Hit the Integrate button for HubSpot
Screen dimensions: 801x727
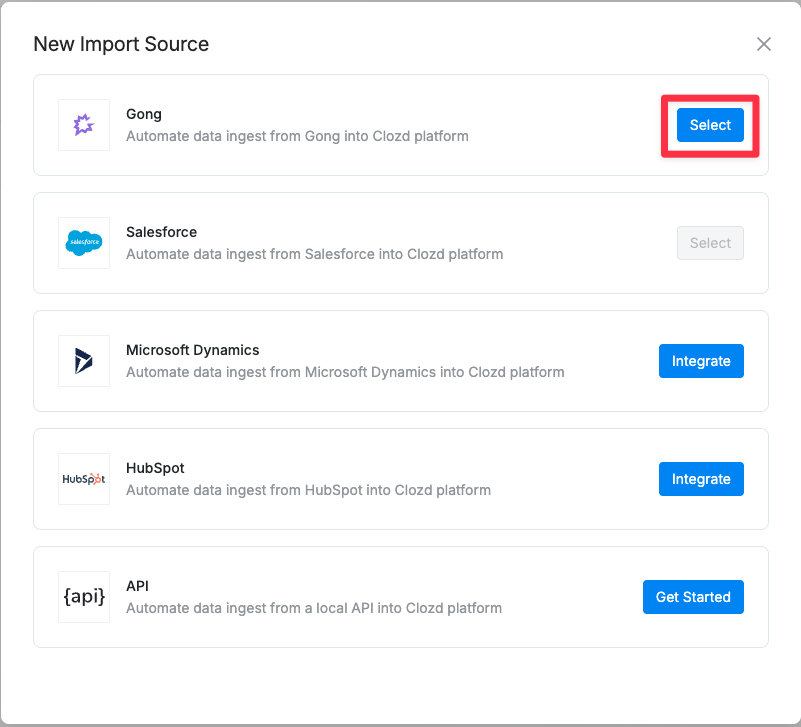pos(701,479)
